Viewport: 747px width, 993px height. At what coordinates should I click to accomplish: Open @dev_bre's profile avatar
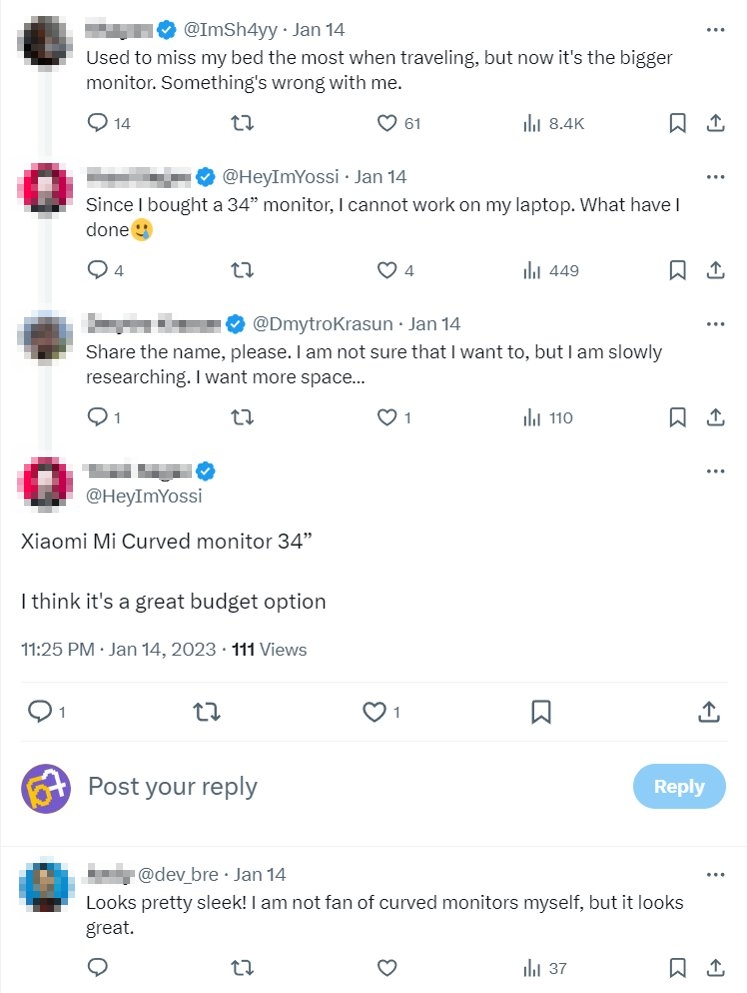pyautogui.click(x=46, y=887)
